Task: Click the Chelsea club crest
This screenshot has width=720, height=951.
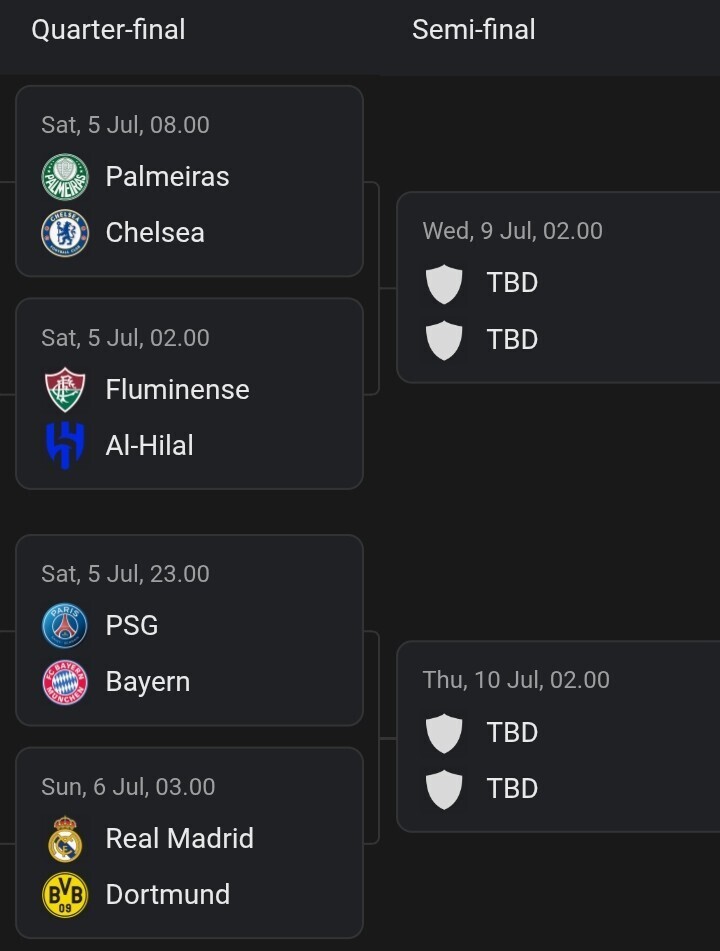Action: (x=65, y=233)
